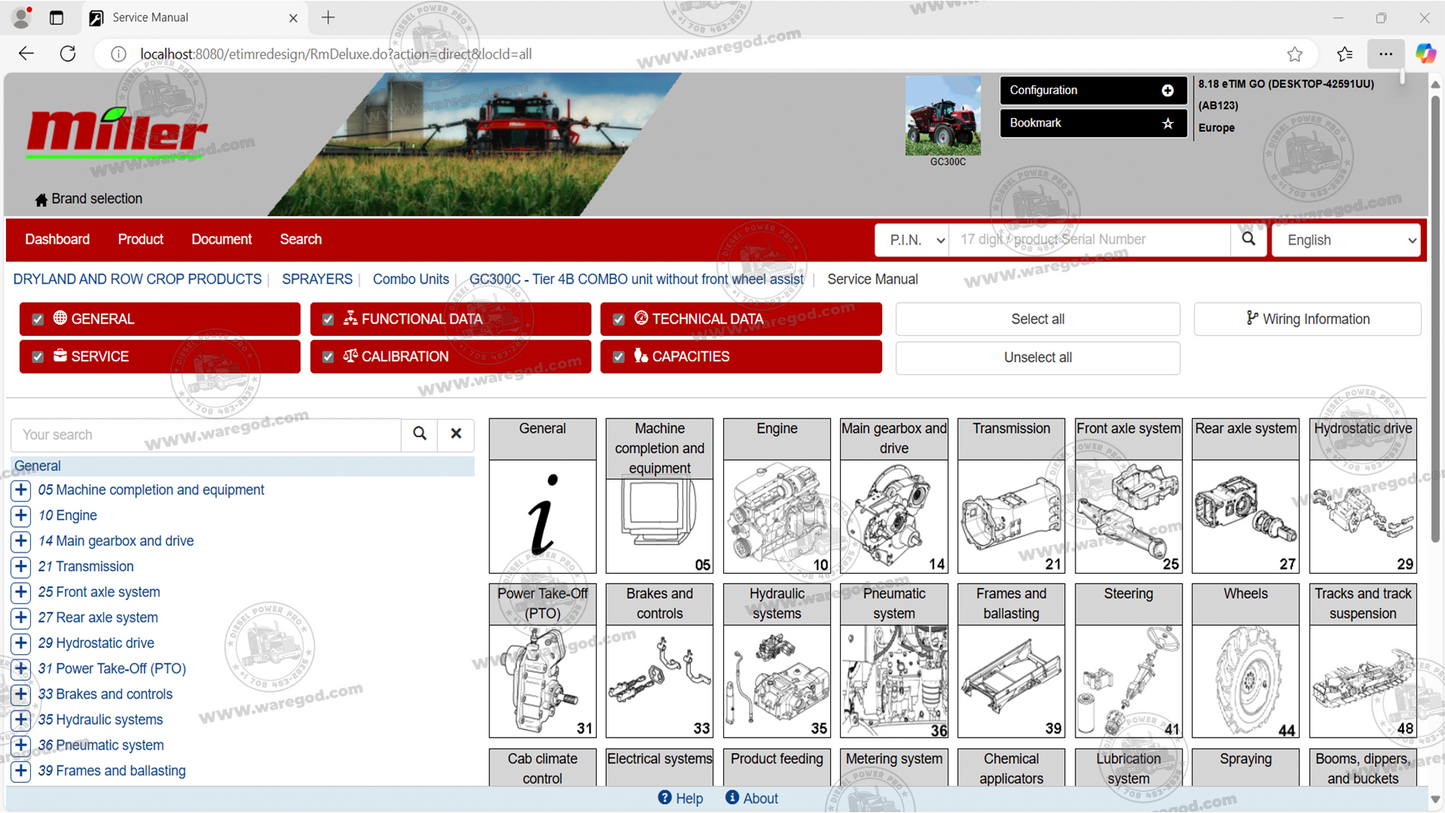The width and height of the screenshot is (1445, 813).
Task: Open Machine completion and equipment tile 05
Action: 659,496
